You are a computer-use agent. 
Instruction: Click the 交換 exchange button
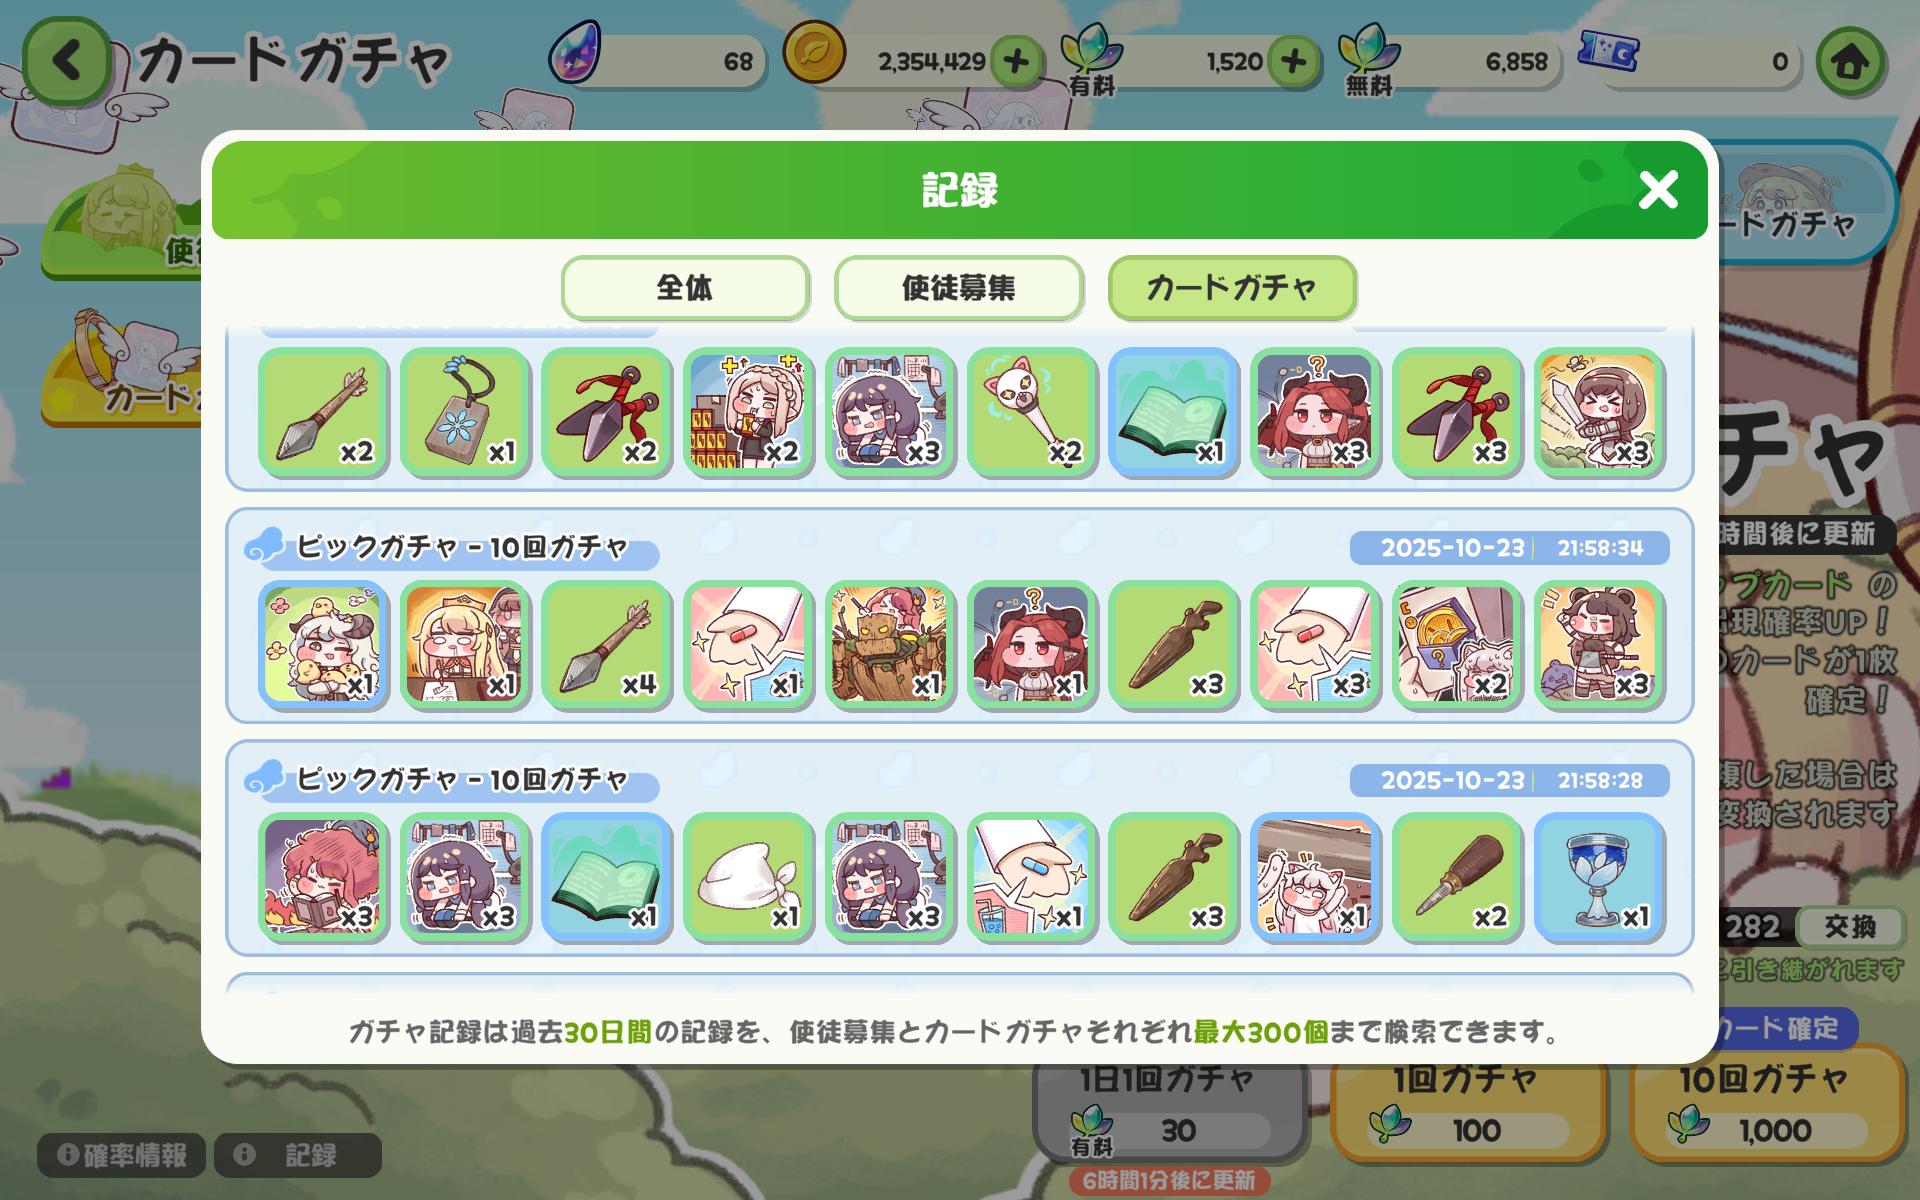(x=1849, y=927)
